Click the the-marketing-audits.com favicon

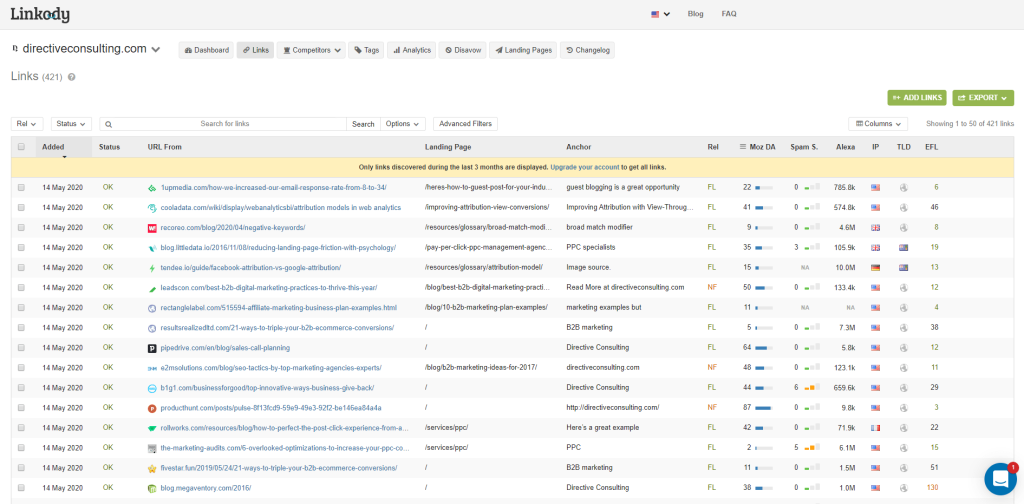pos(152,449)
